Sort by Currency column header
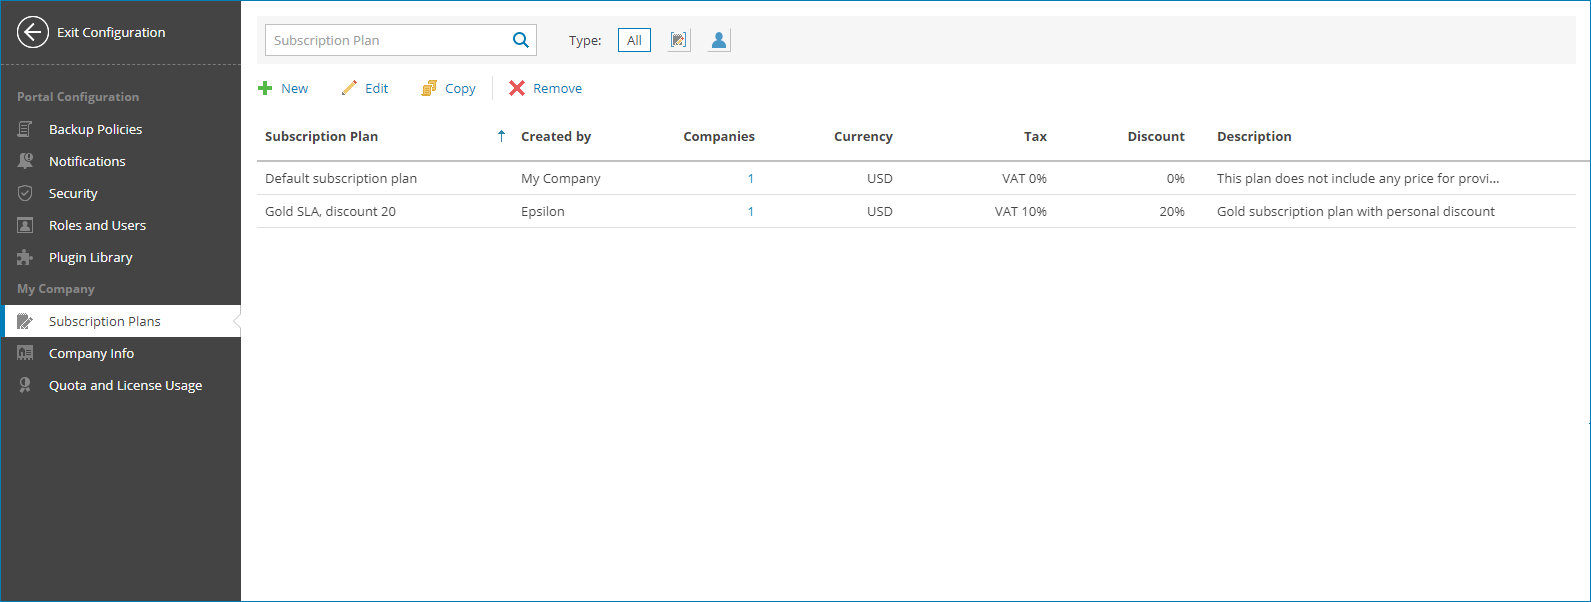1591x602 pixels. (863, 136)
